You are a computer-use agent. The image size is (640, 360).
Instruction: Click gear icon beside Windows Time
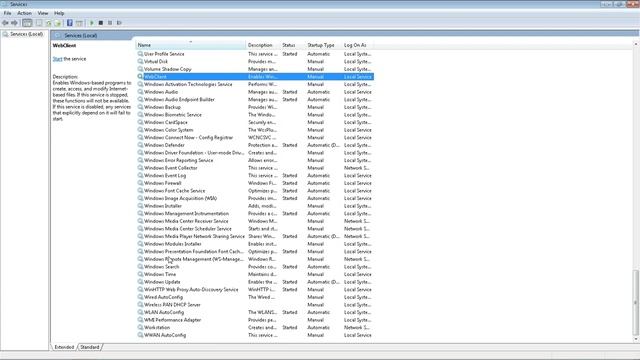click(x=140, y=274)
